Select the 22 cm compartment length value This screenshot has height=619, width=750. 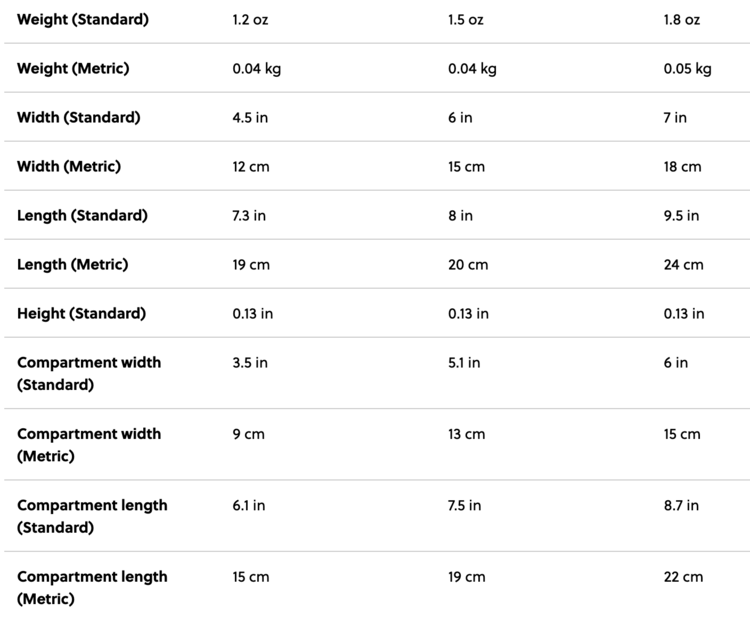coord(684,577)
